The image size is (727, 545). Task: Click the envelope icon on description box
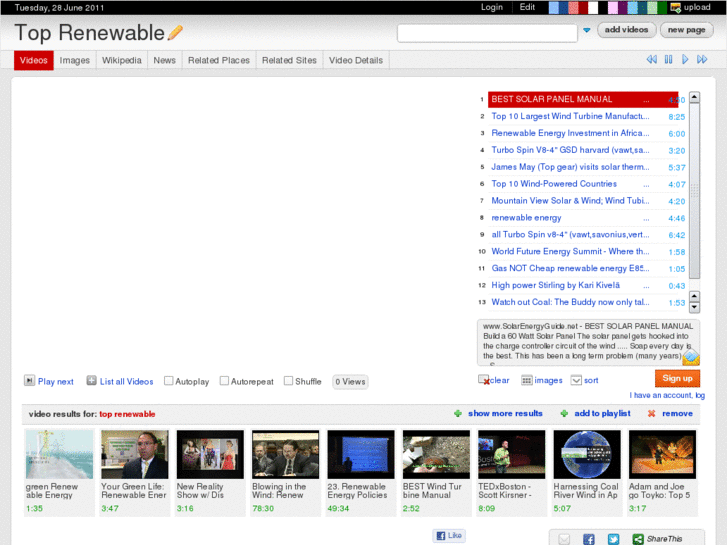coord(691,357)
